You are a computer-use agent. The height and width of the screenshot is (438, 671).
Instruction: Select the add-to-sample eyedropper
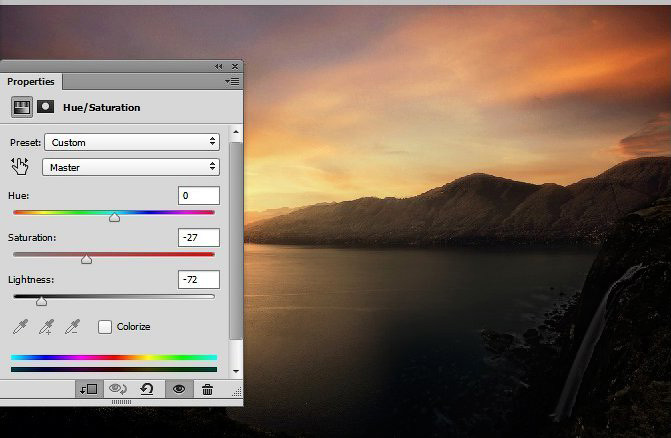point(46,327)
